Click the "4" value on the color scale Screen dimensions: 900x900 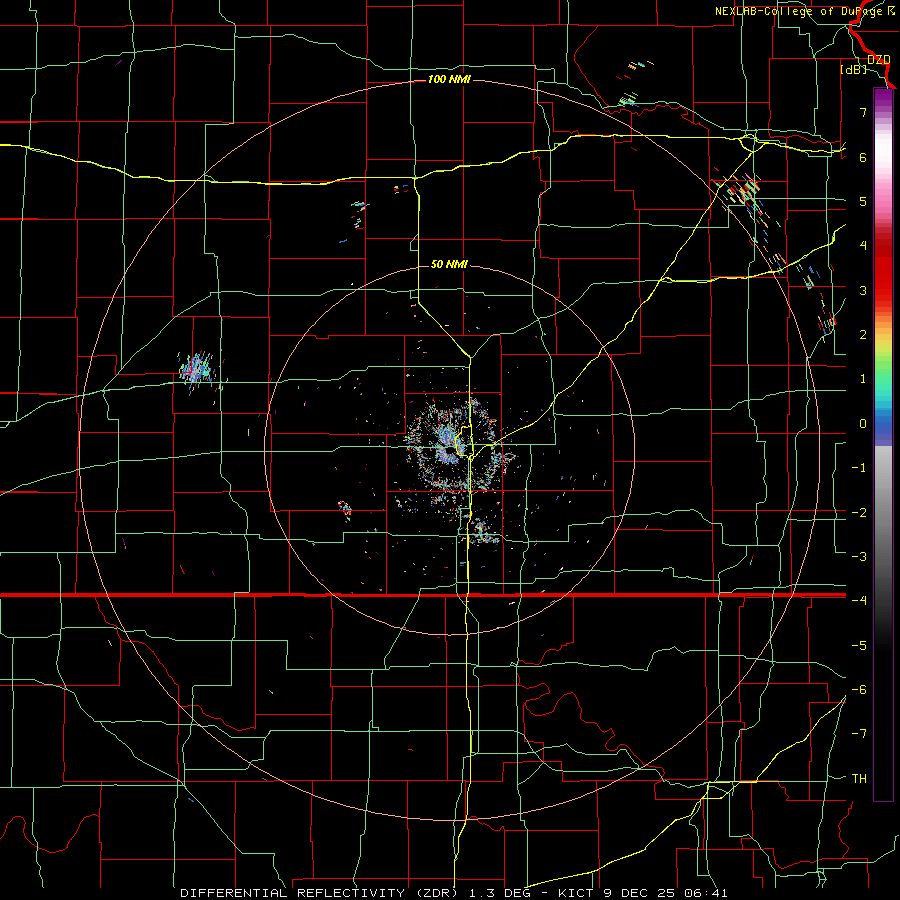863,246
